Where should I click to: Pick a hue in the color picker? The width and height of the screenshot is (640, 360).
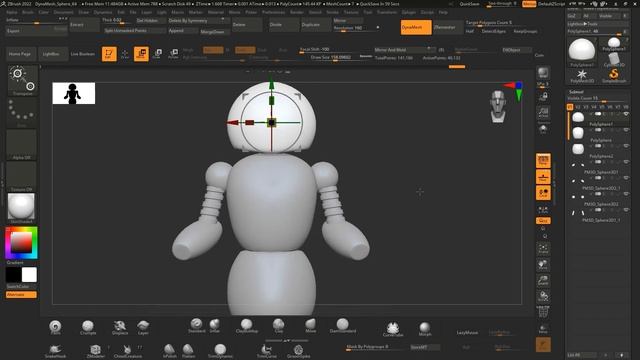[x=21, y=243]
